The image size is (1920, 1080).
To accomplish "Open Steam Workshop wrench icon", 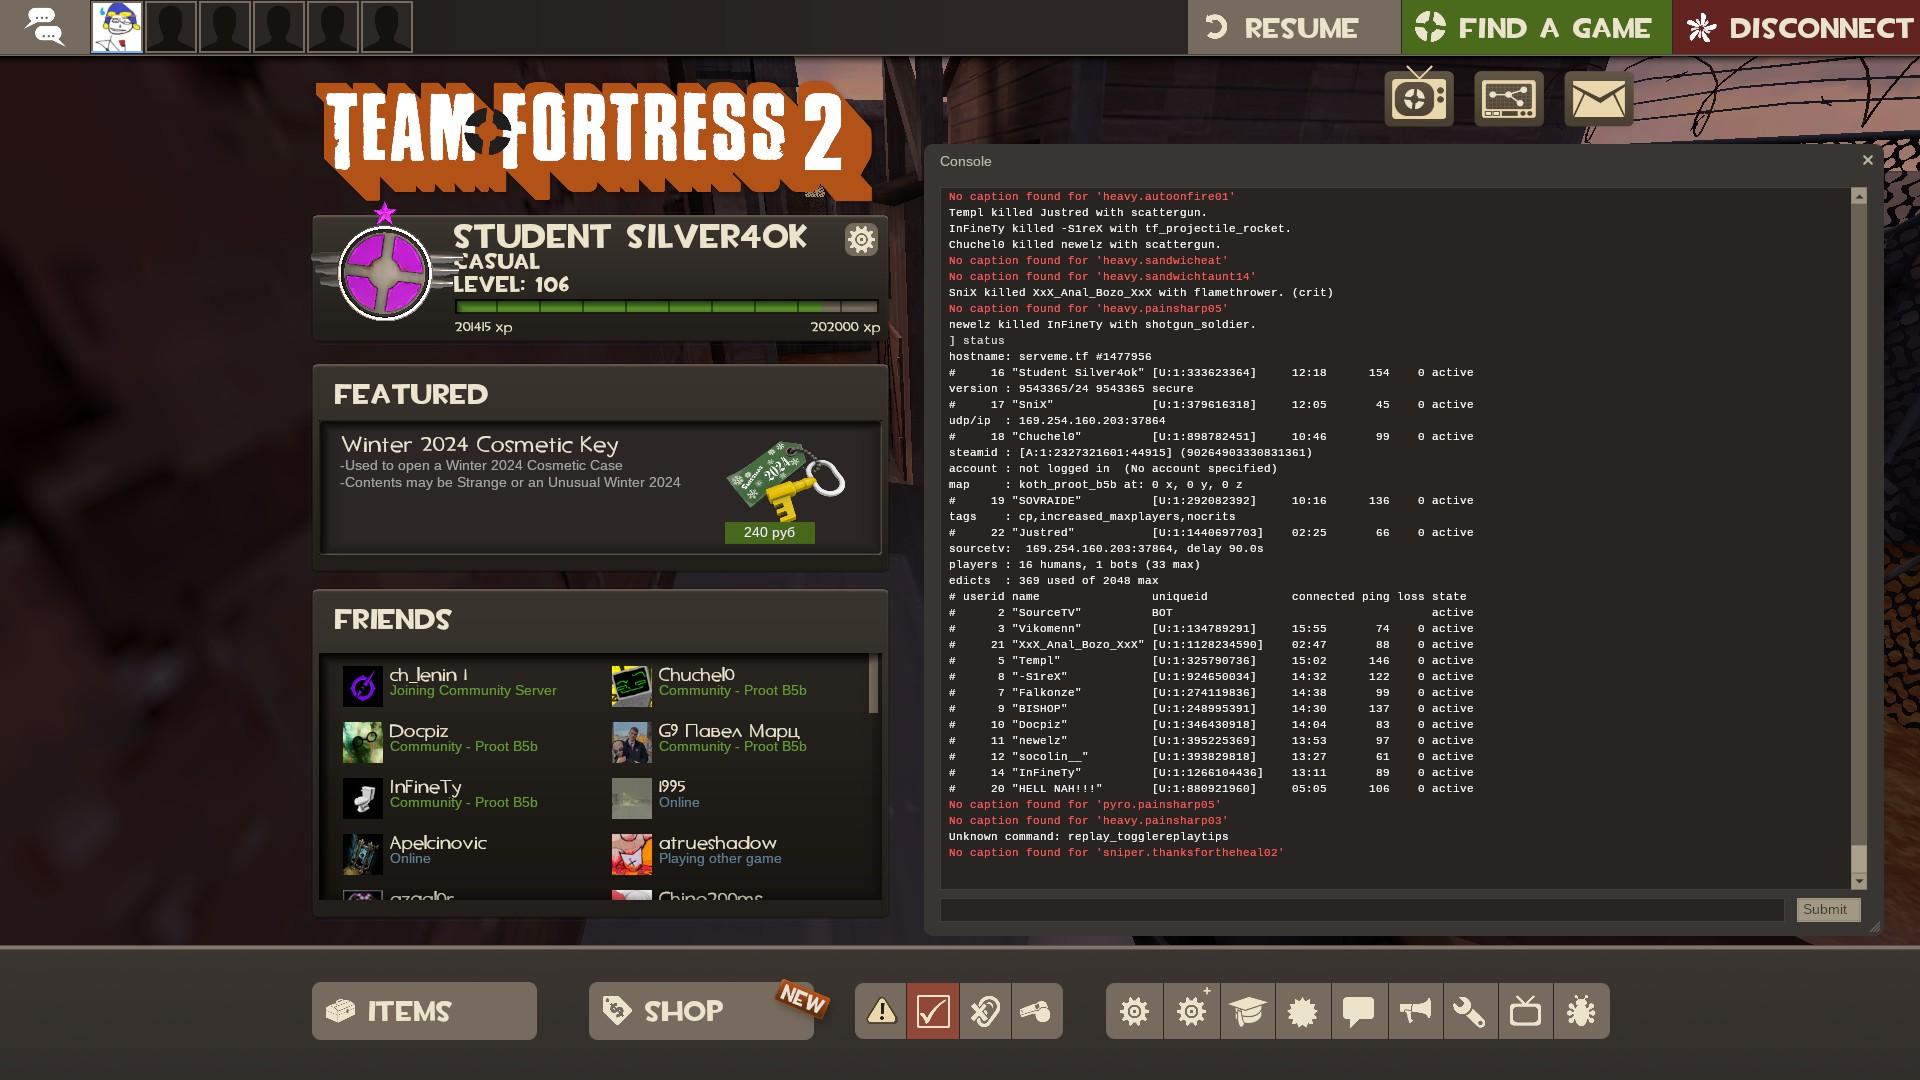I will 1469,1011.
